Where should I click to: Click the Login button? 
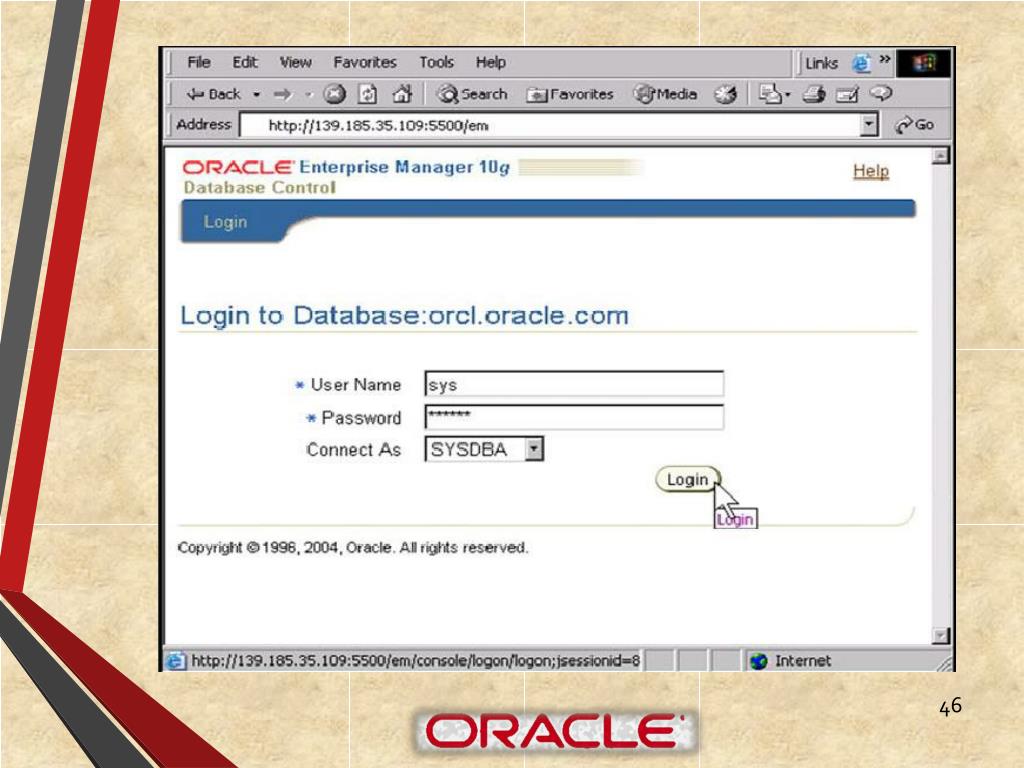(x=688, y=479)
